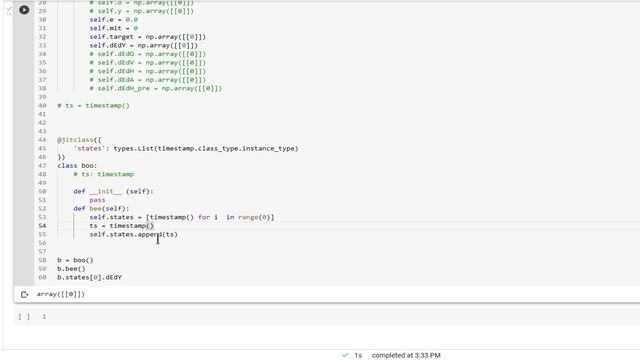
Task: Click 'self.target = np.array([[0]])' line
Action: pyautogui.click(x=148, y=37)
